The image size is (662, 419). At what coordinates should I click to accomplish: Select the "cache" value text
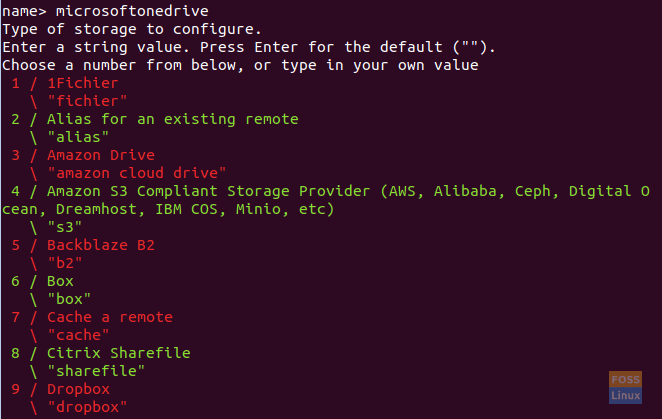pos(78,335)
